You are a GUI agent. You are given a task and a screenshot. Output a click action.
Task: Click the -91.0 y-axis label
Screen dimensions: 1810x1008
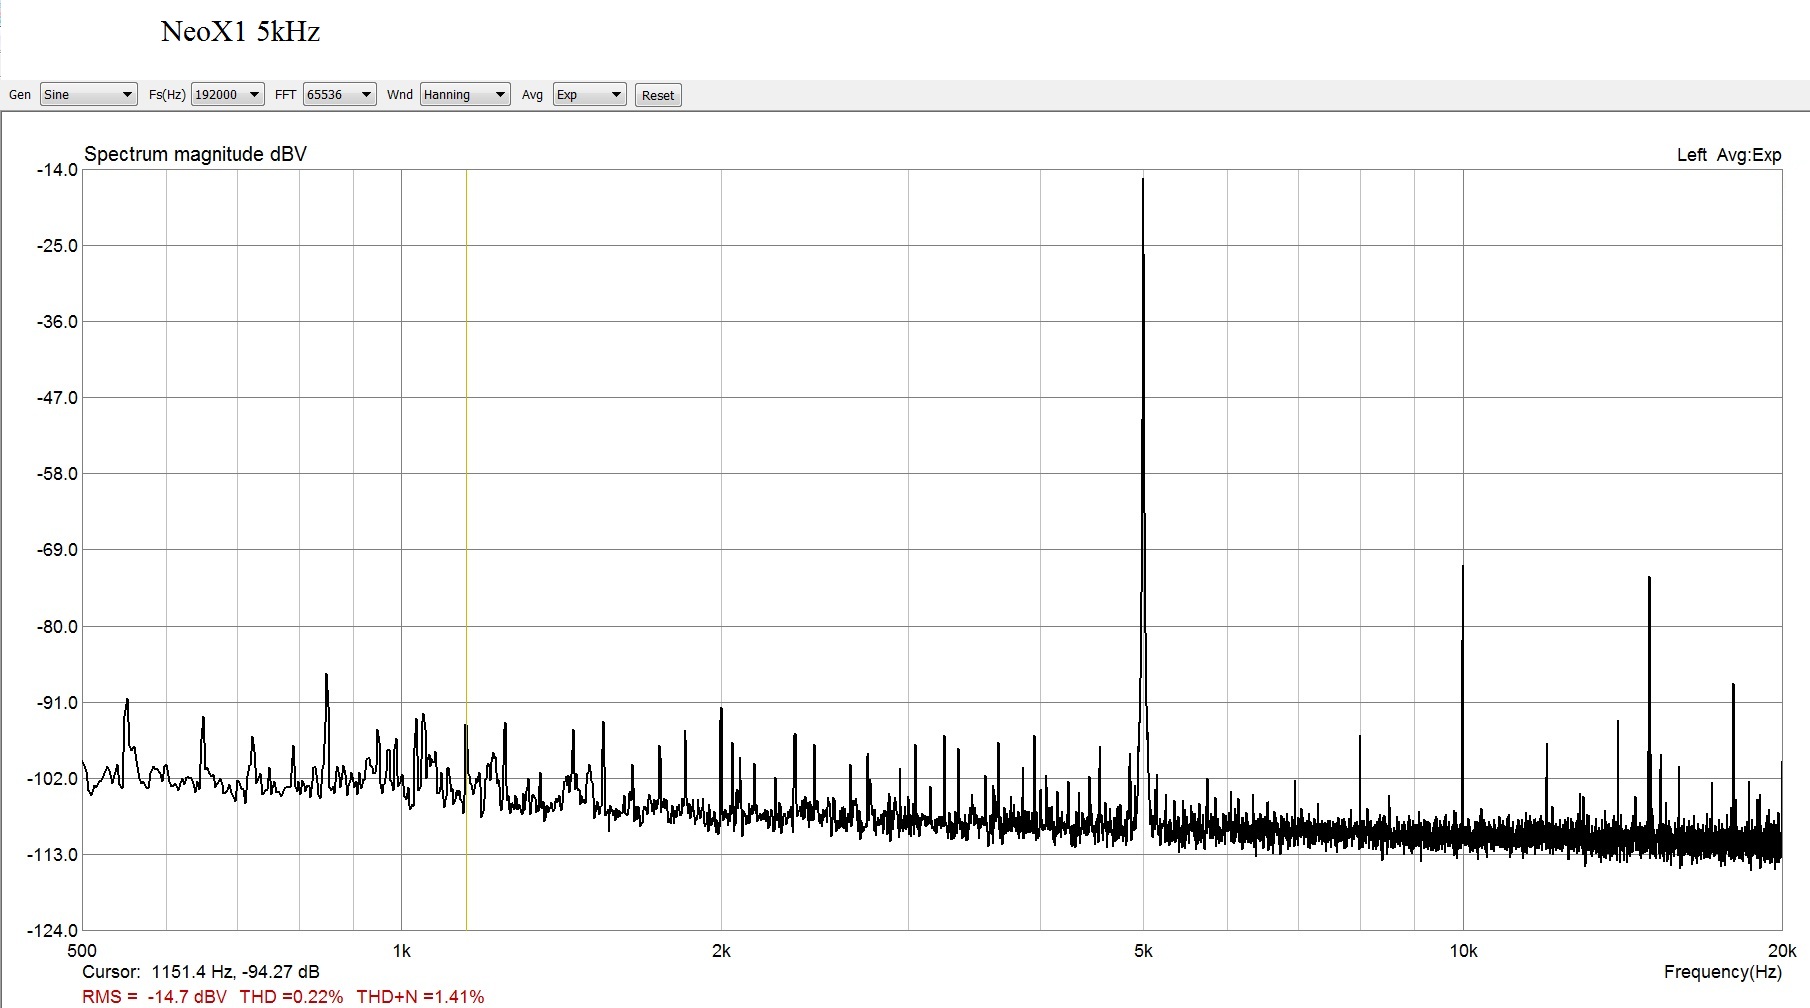coord(57,703)
